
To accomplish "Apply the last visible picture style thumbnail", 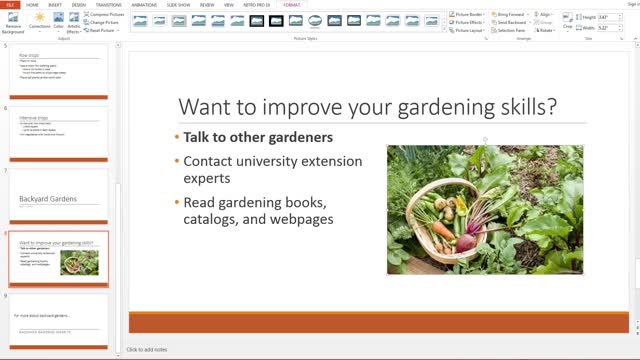I will coord(431,20).
